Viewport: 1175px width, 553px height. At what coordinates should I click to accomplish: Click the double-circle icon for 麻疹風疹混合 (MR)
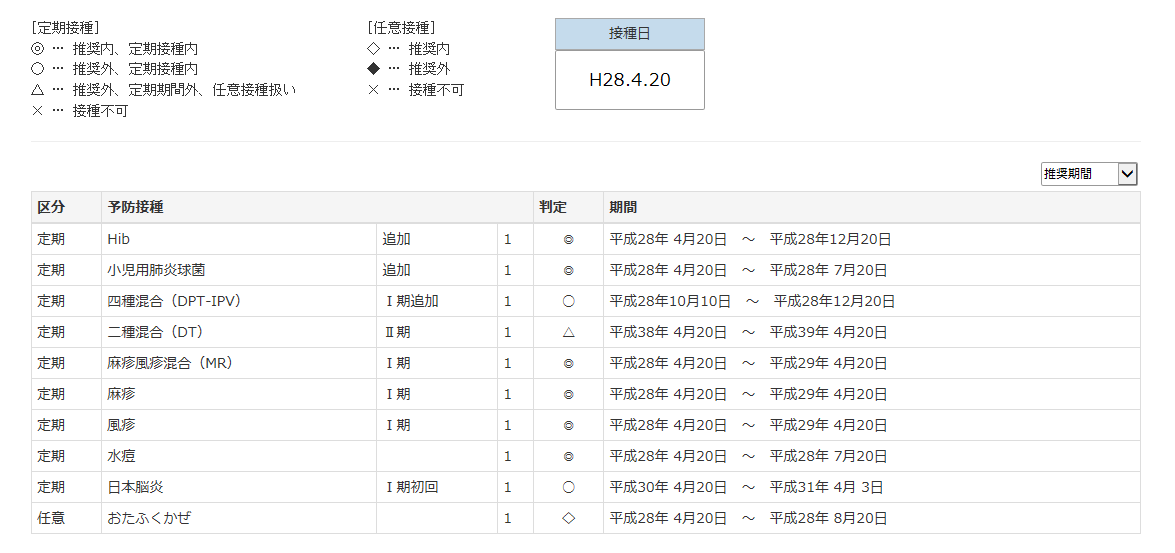568,363
